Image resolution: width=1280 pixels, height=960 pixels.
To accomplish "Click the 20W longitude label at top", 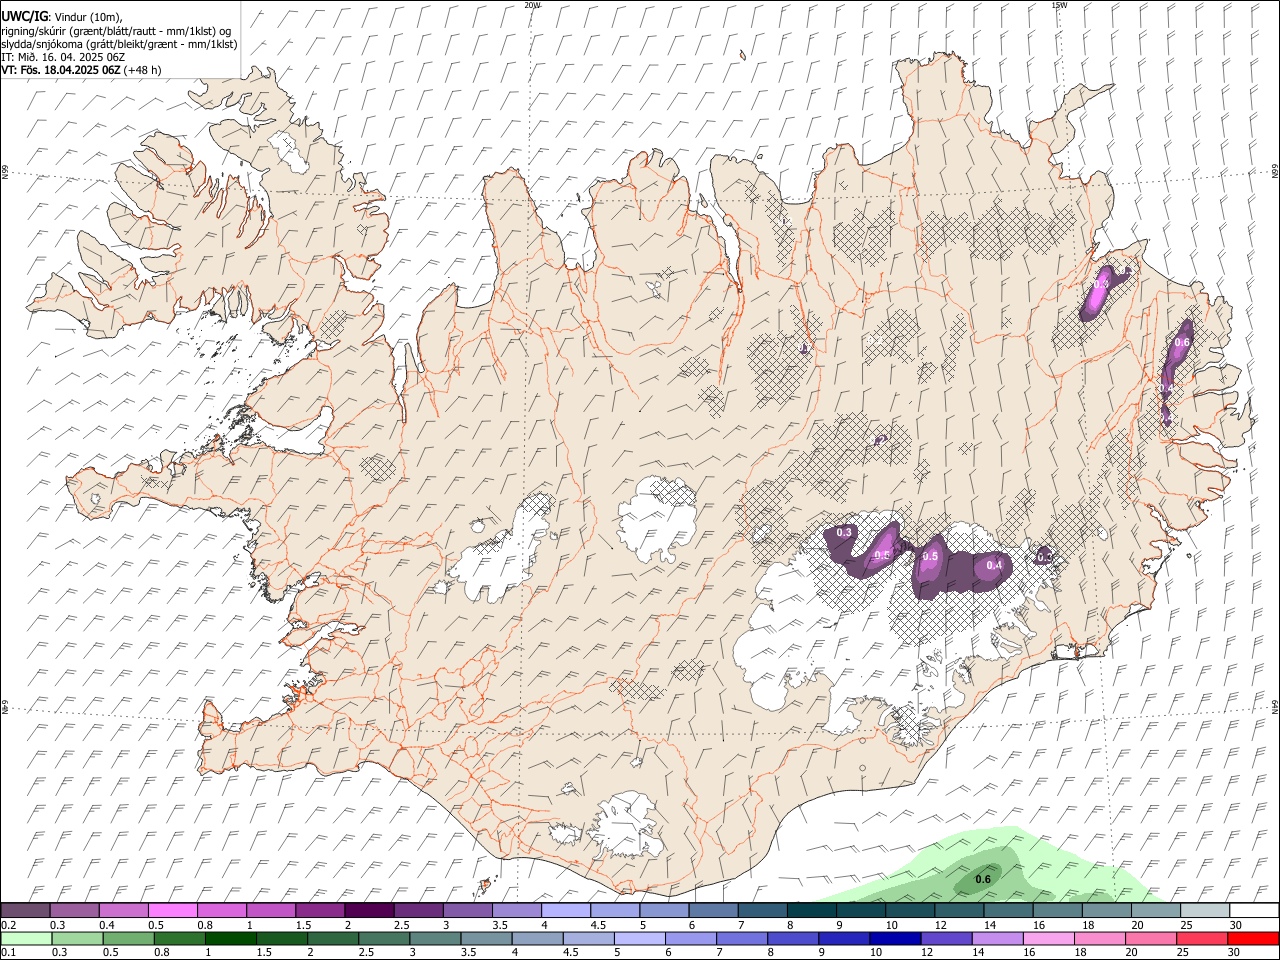I will tap(532, 5).
